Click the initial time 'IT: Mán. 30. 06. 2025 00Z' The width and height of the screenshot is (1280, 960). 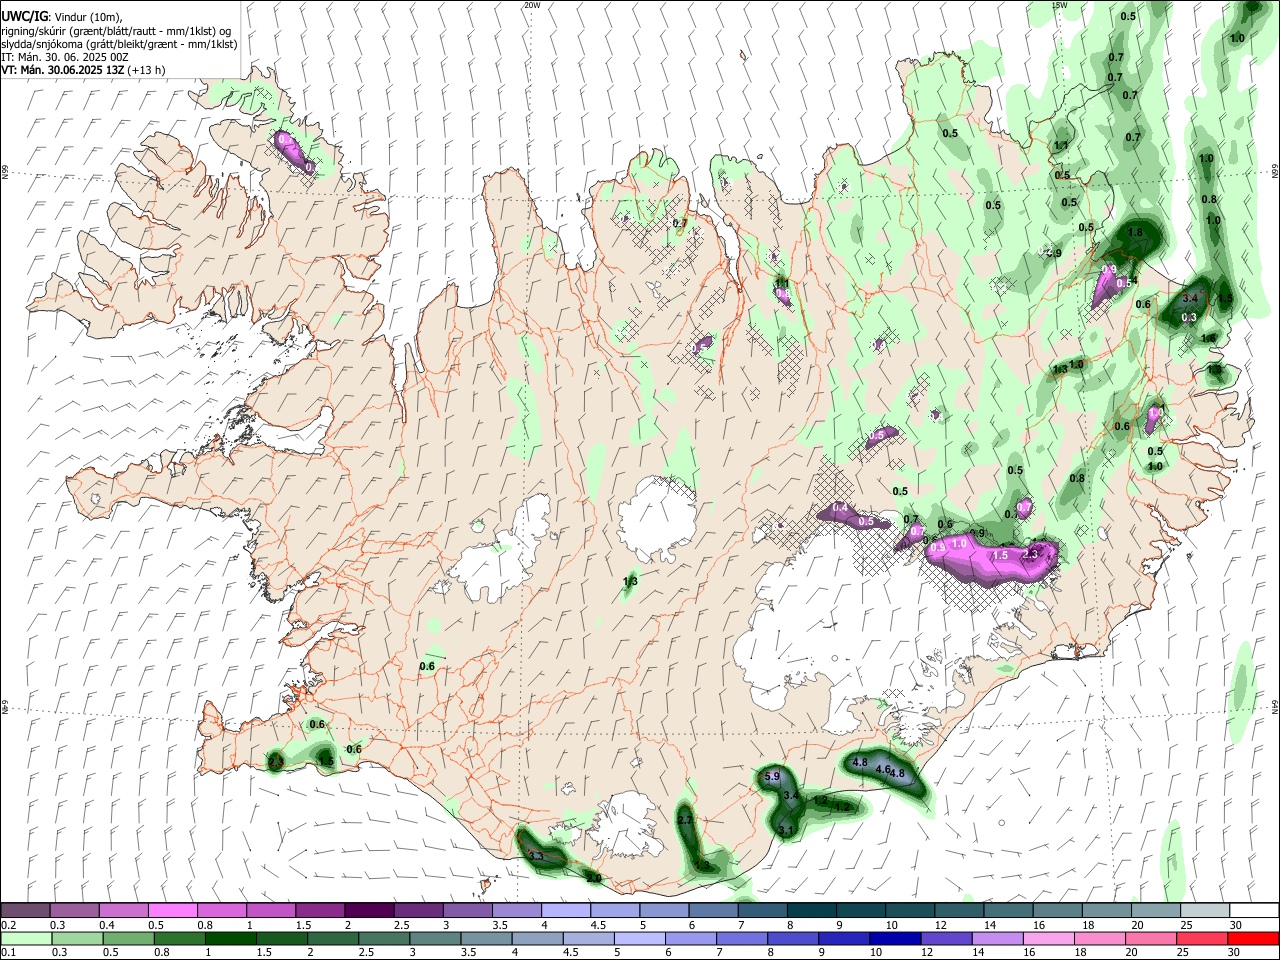pos(64,57)
